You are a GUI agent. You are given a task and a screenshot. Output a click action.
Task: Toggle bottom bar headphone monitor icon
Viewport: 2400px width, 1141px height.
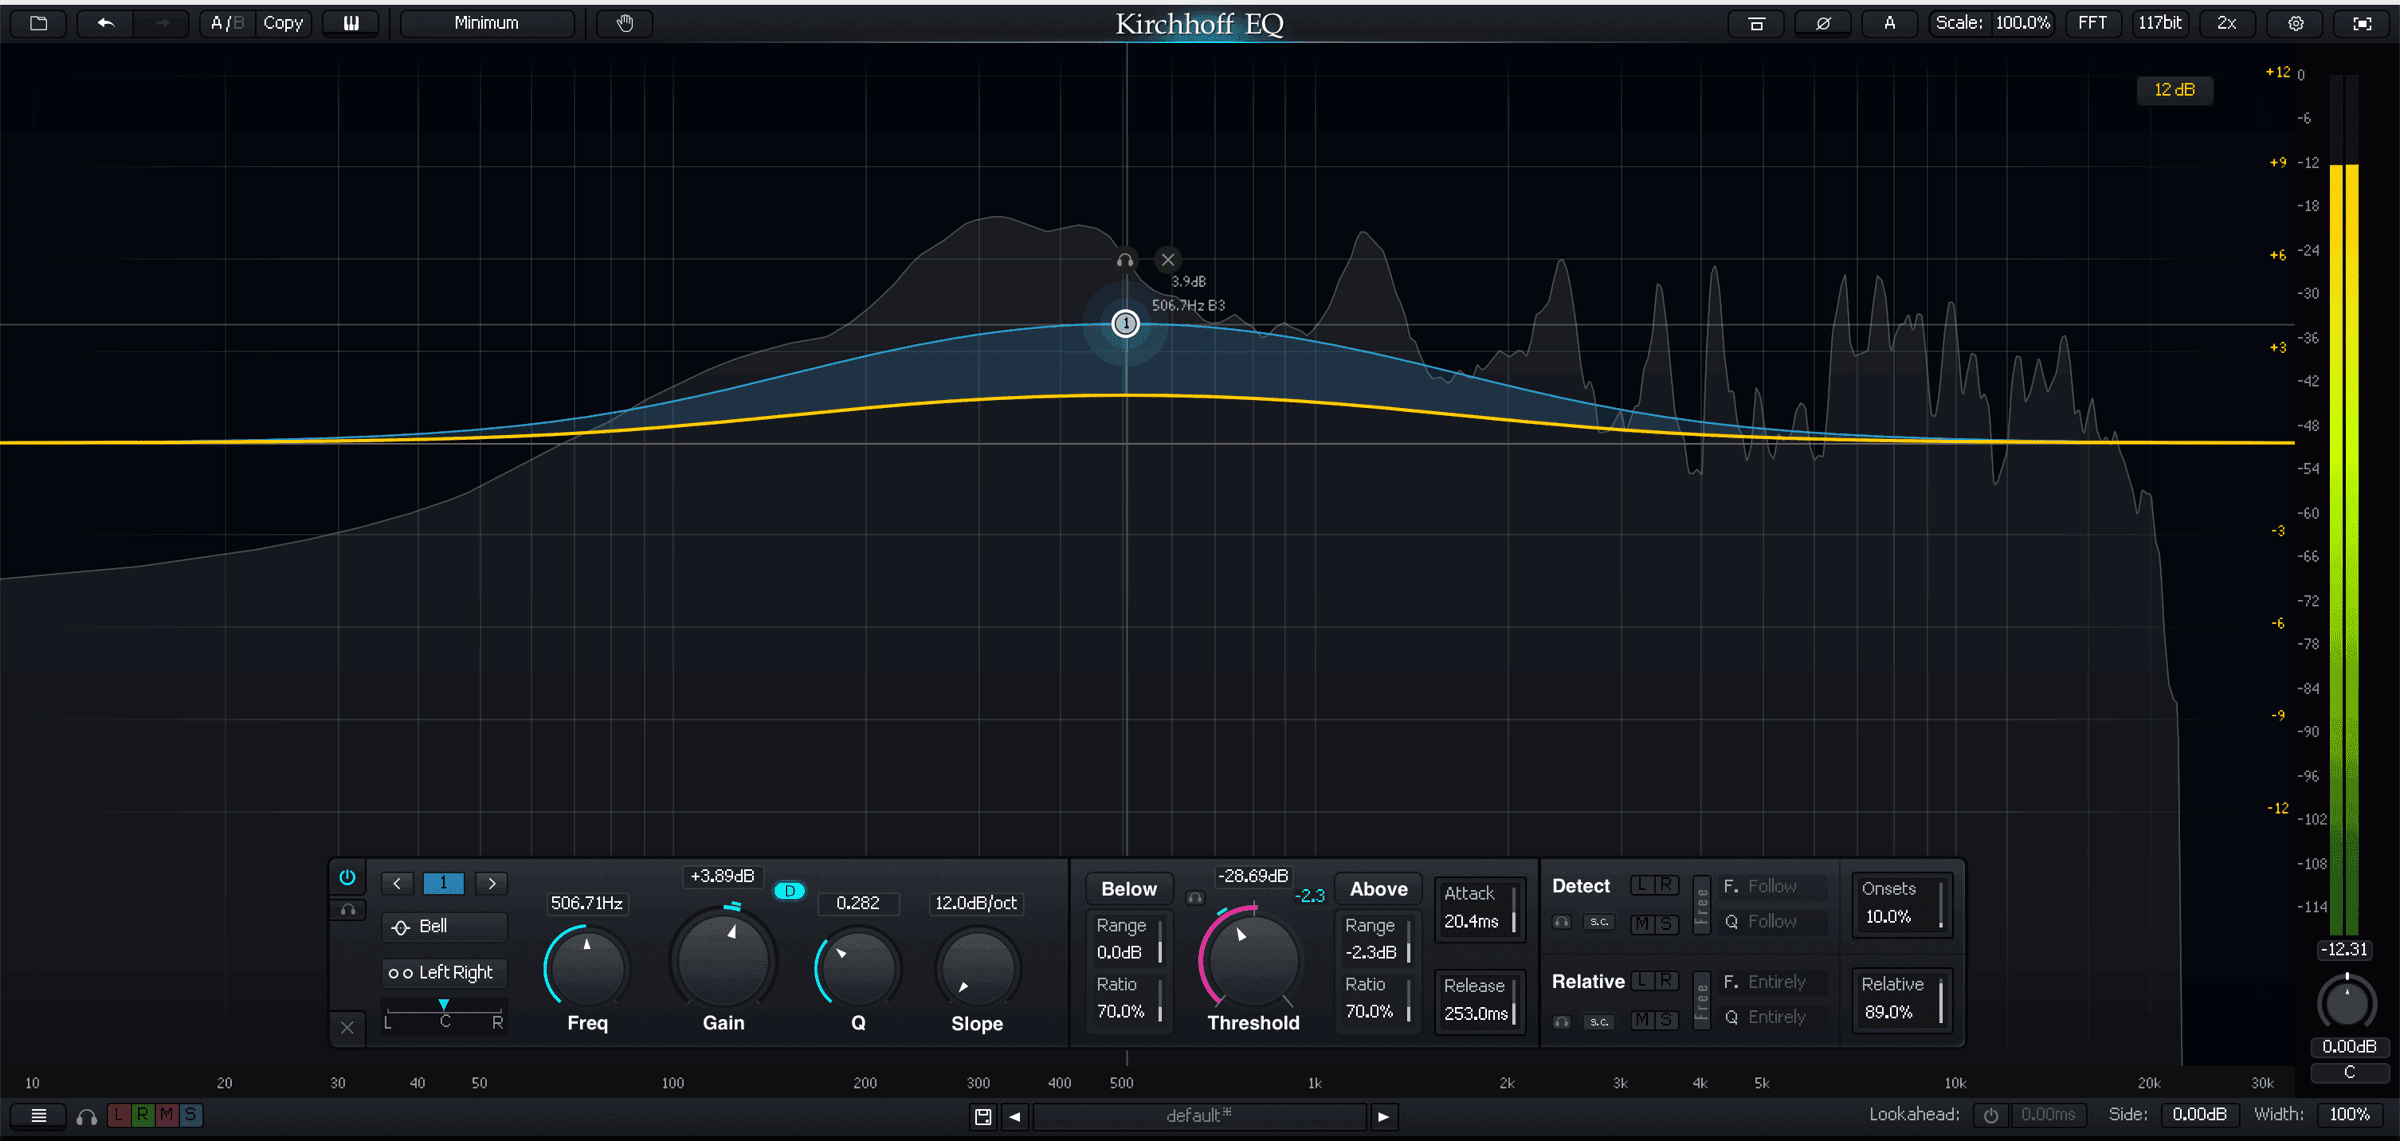87,1117
